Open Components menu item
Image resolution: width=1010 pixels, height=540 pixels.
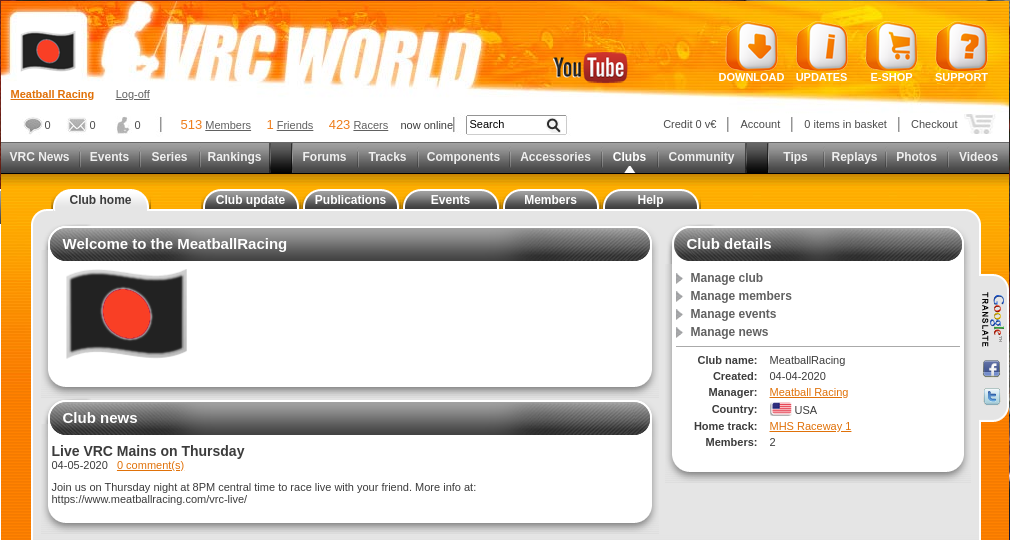(x=463, y=157)
